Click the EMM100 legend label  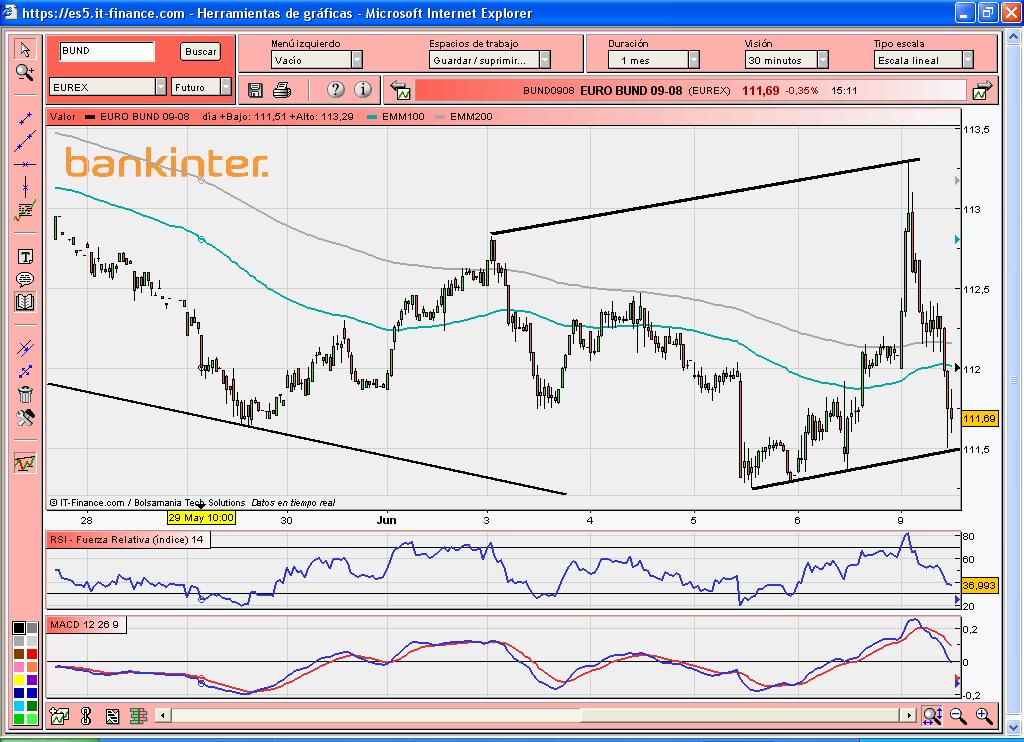click(403, 117)
